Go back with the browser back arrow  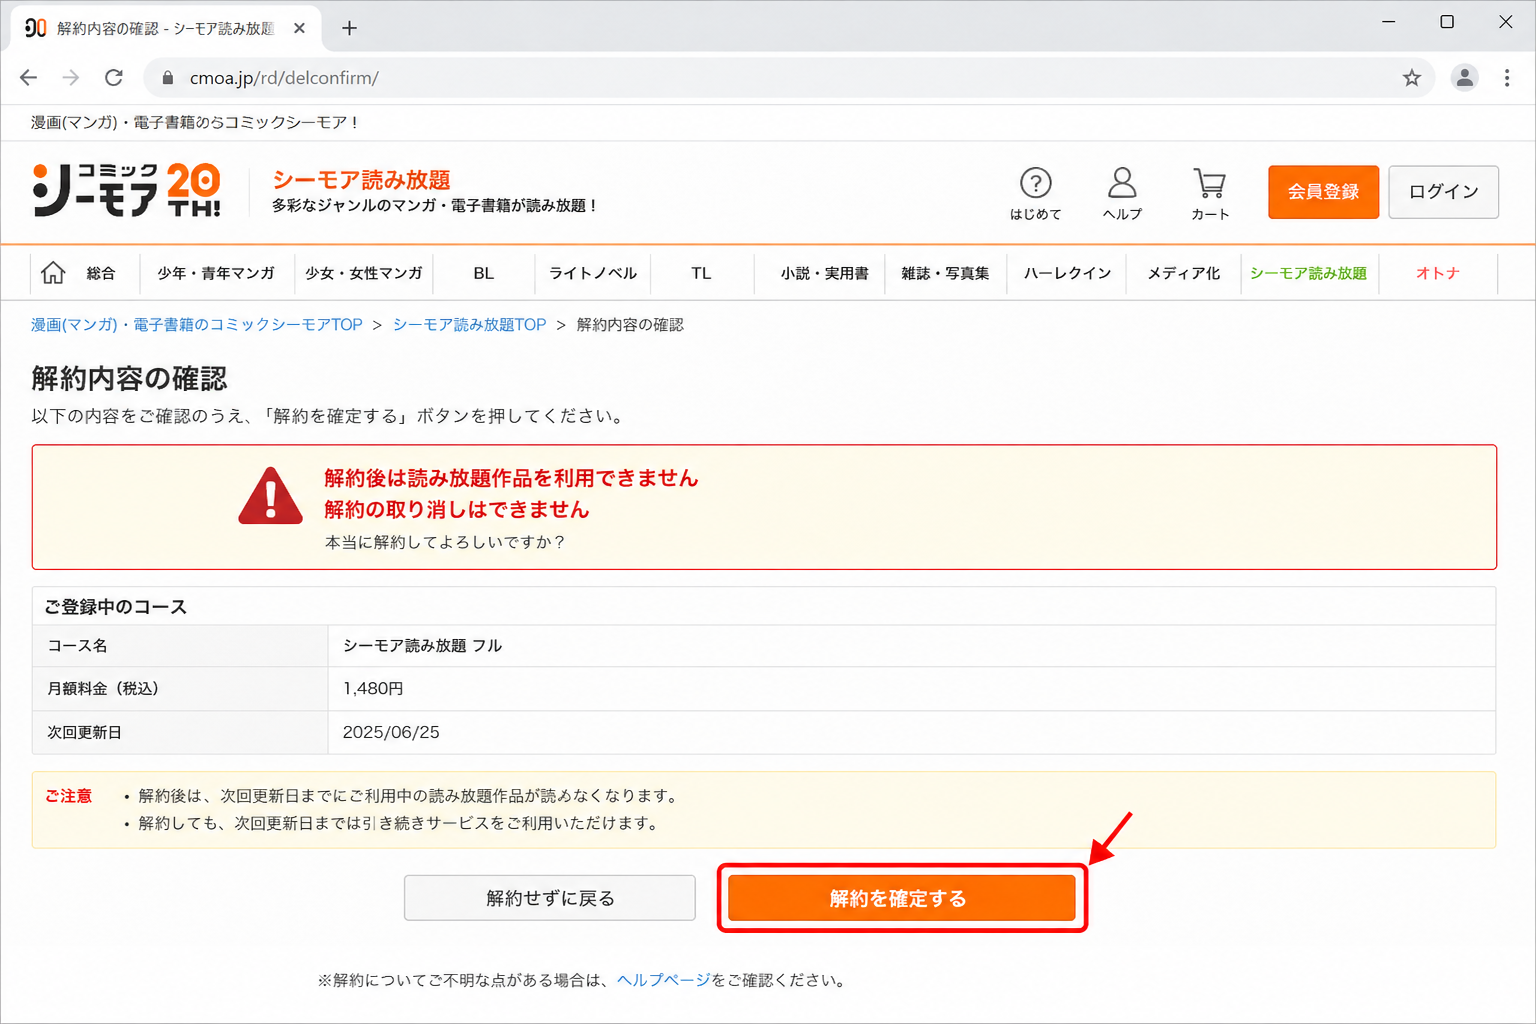pos(28,77)
